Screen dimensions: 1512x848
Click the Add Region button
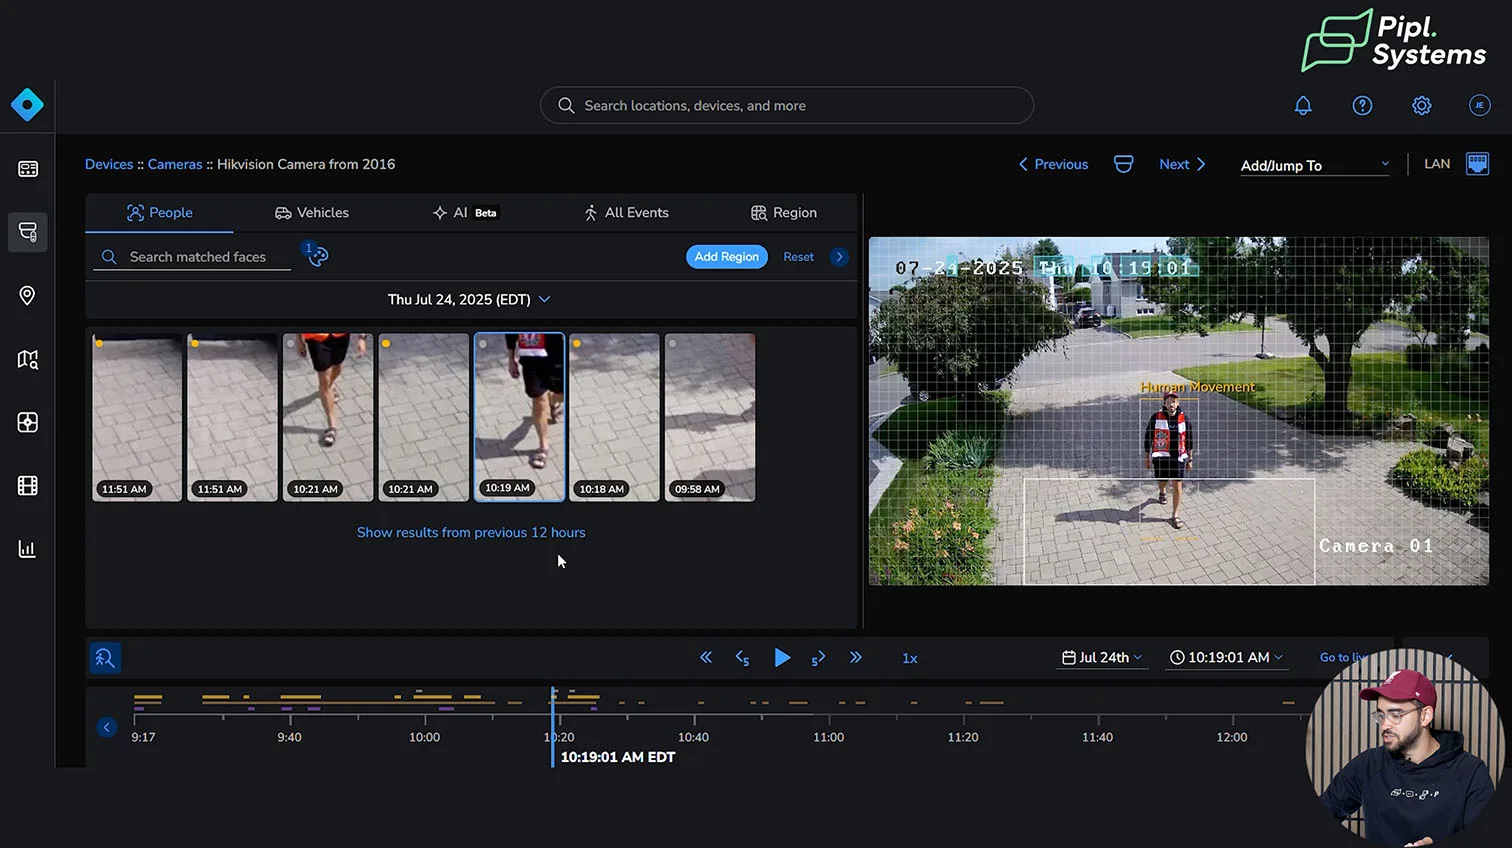(726, 257)
